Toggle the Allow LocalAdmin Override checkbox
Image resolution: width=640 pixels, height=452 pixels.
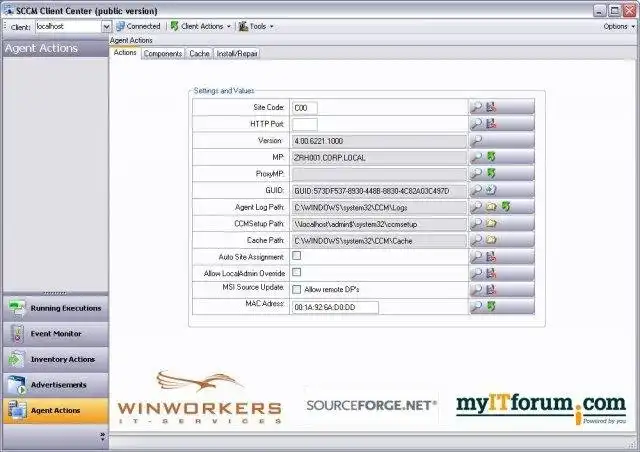(297, 272)
